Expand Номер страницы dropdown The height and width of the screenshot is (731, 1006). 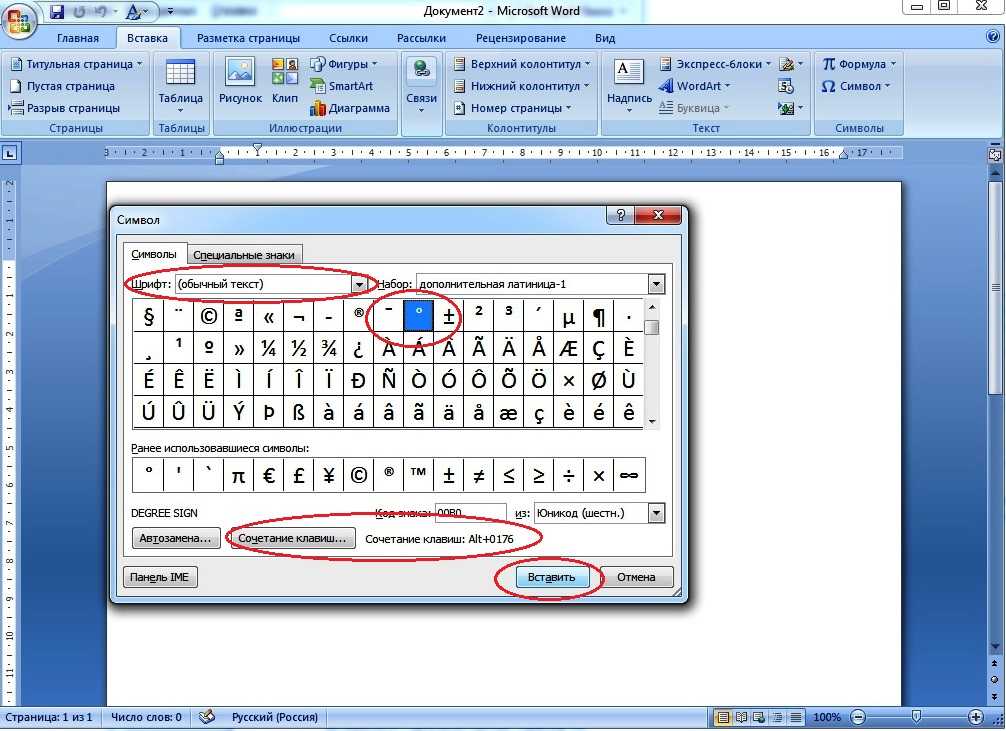[x=568, y=108]
